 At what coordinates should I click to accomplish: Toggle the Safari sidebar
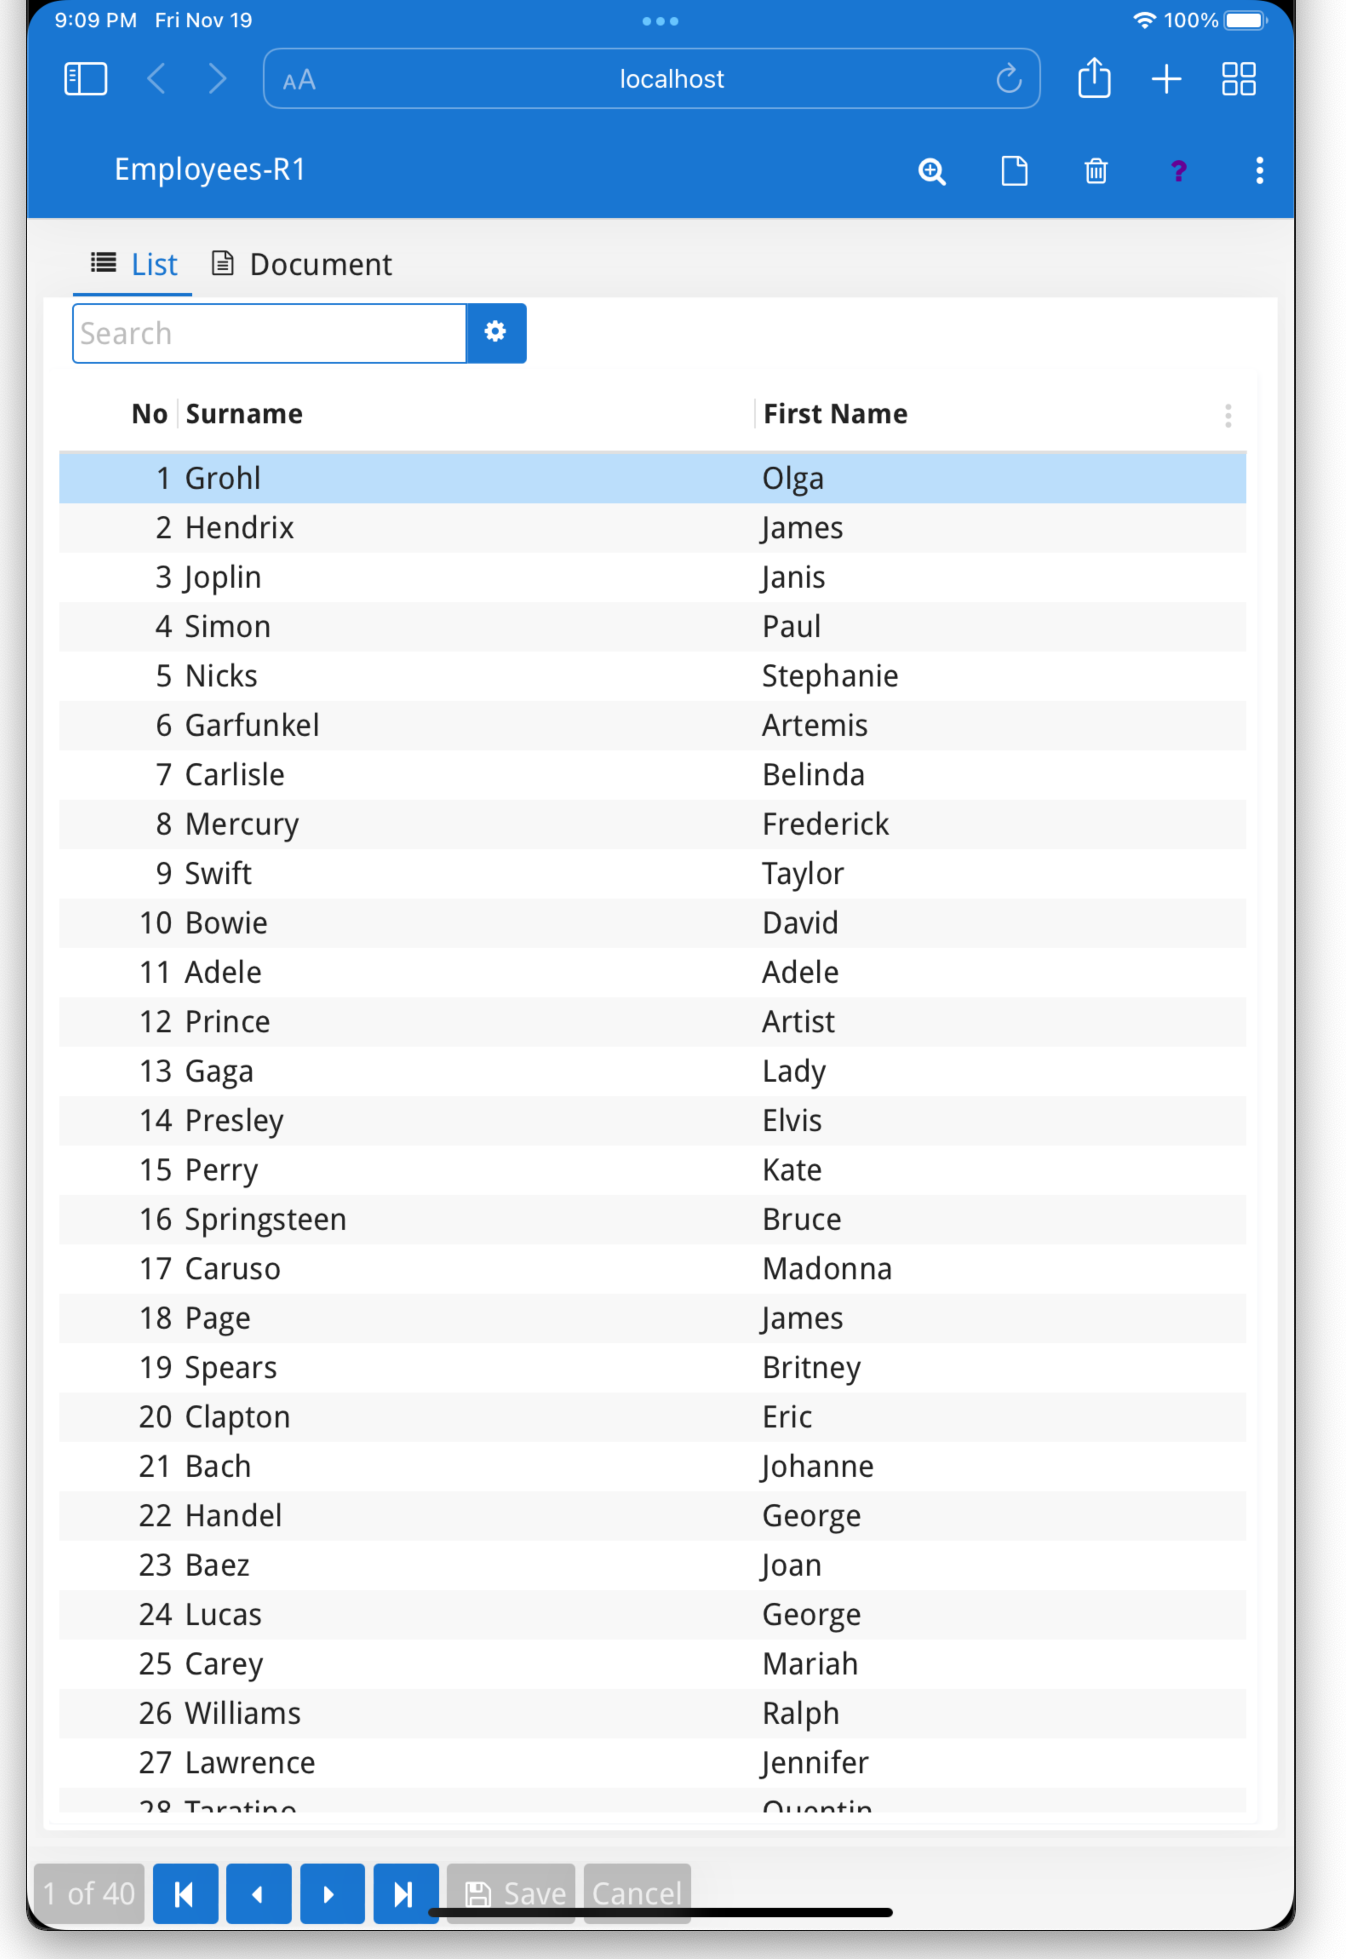point(85,77)
